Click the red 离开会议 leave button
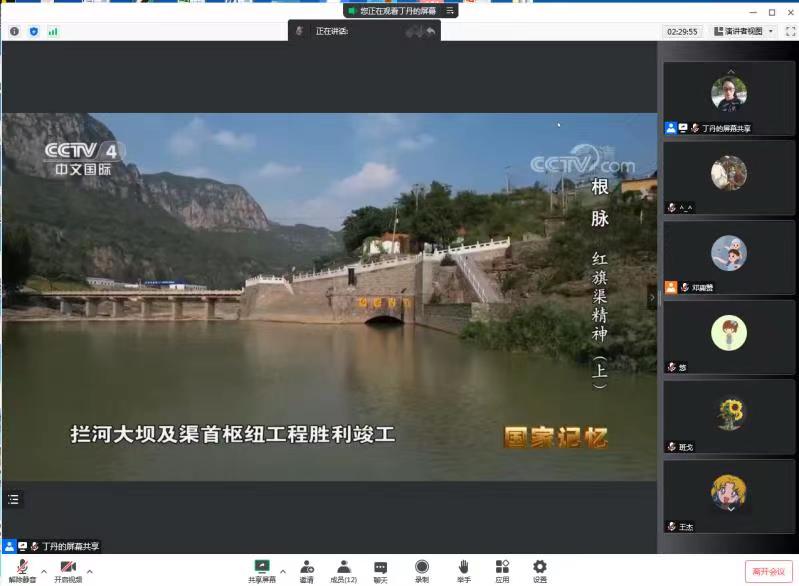The width and height of the screenshot is (799, 586). (768, 571)
